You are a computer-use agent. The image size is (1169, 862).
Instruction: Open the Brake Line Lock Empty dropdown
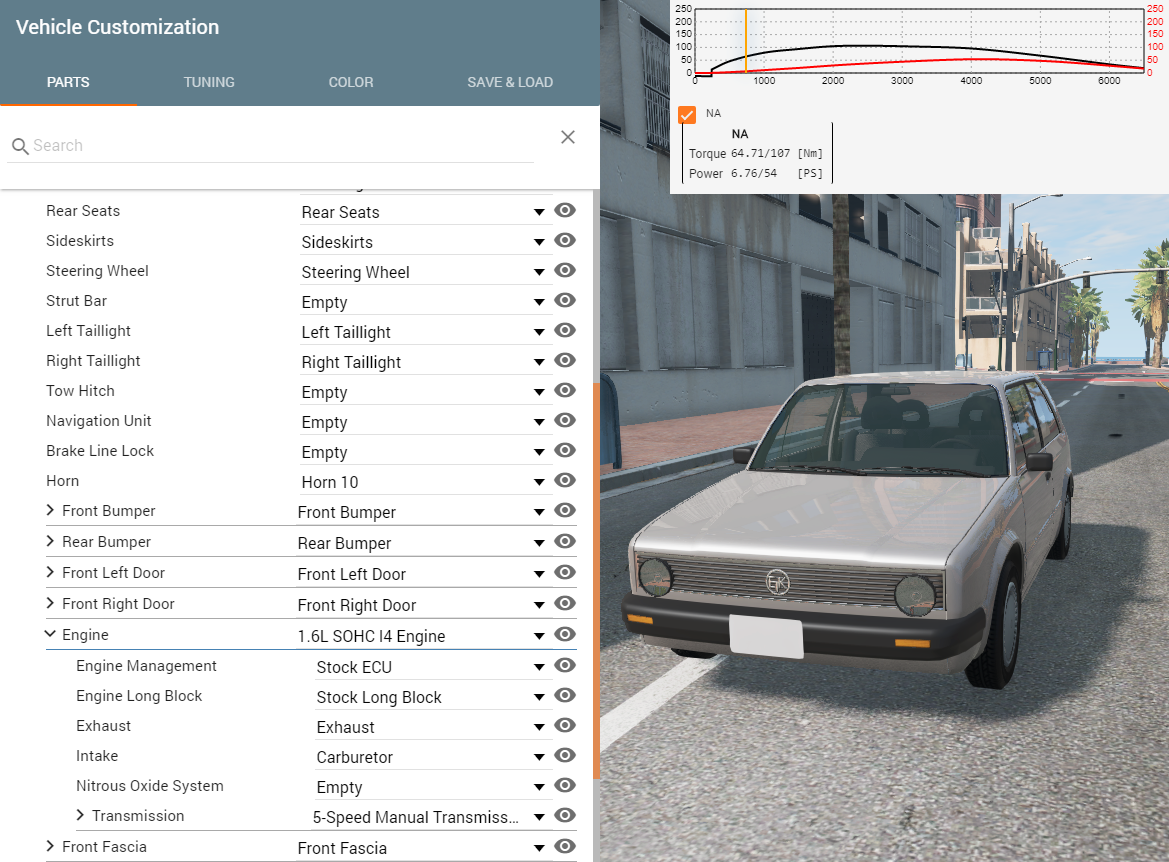click(426, 453)
